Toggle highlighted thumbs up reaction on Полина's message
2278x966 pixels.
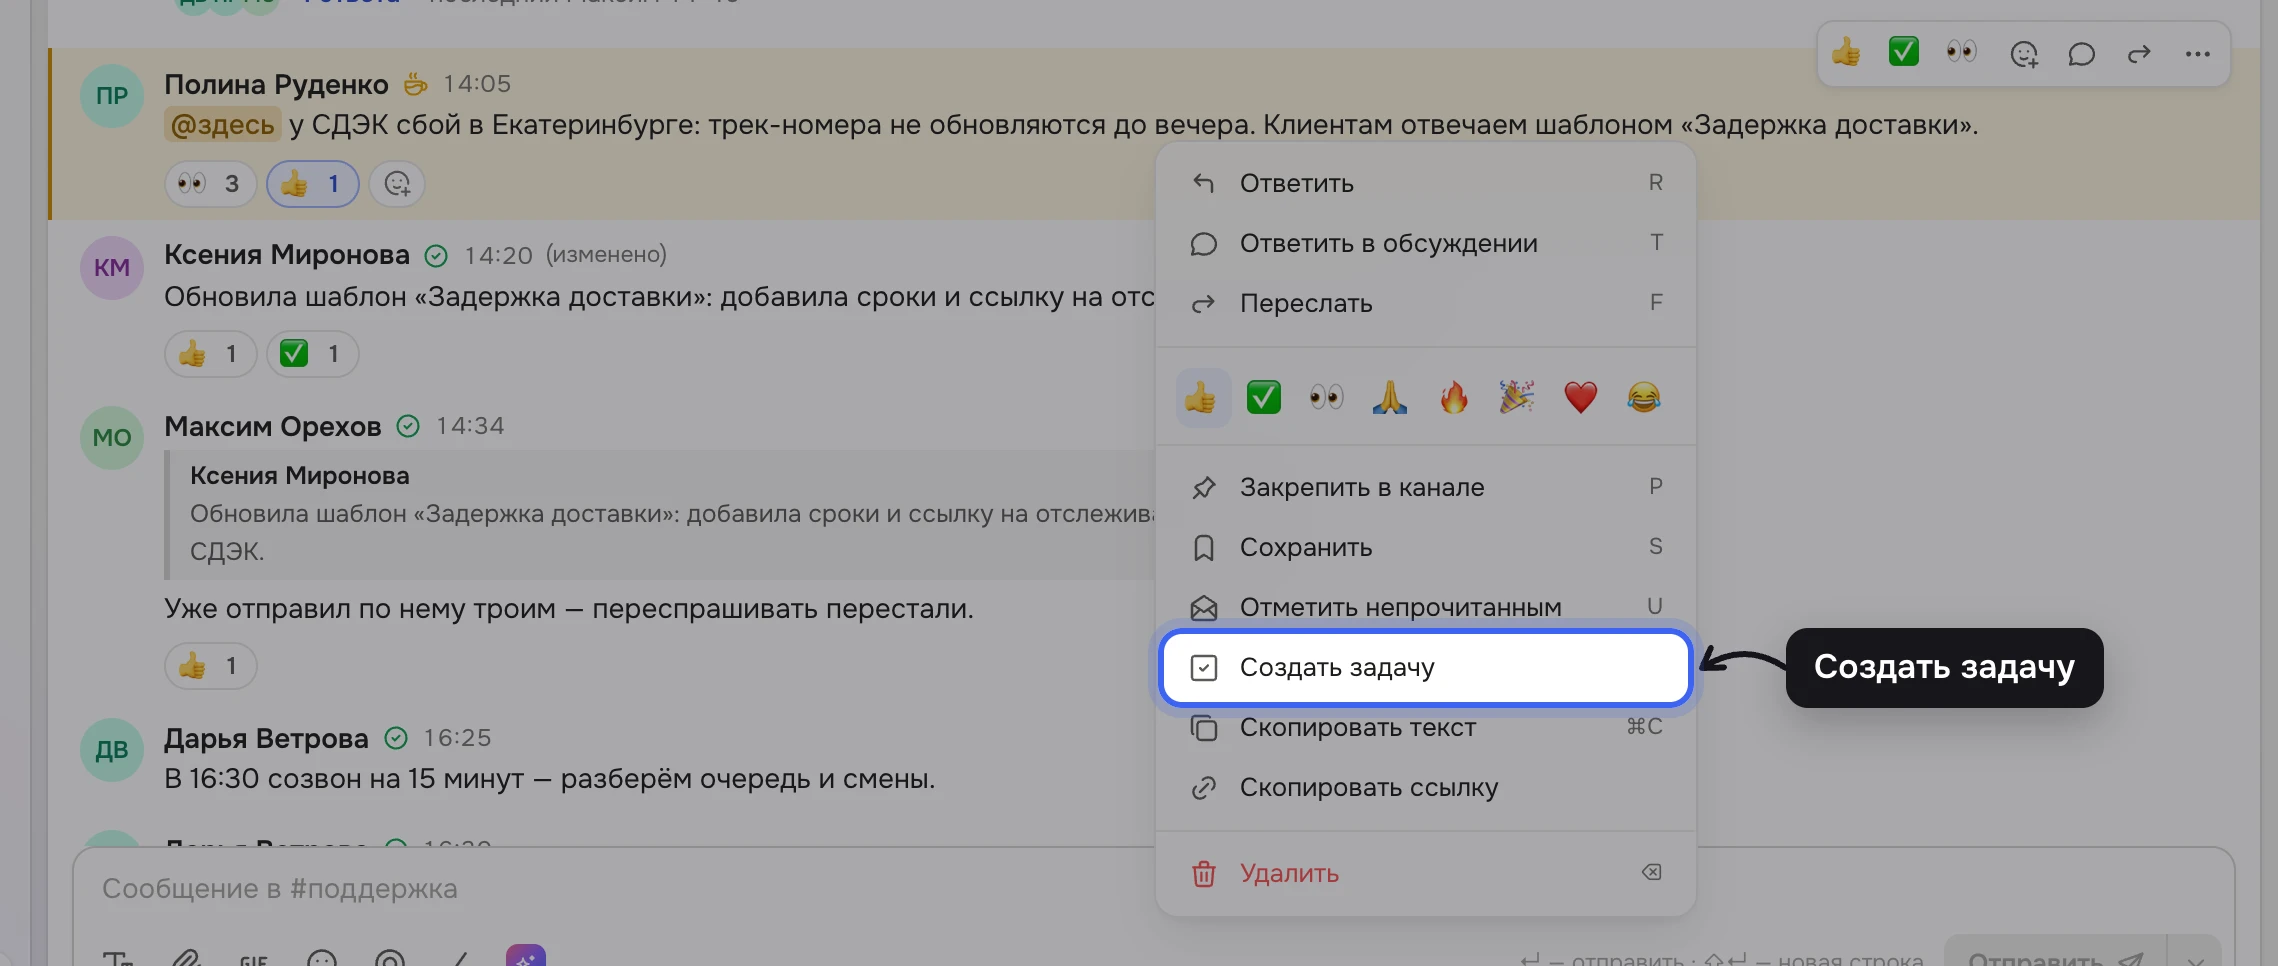[312, 184]
